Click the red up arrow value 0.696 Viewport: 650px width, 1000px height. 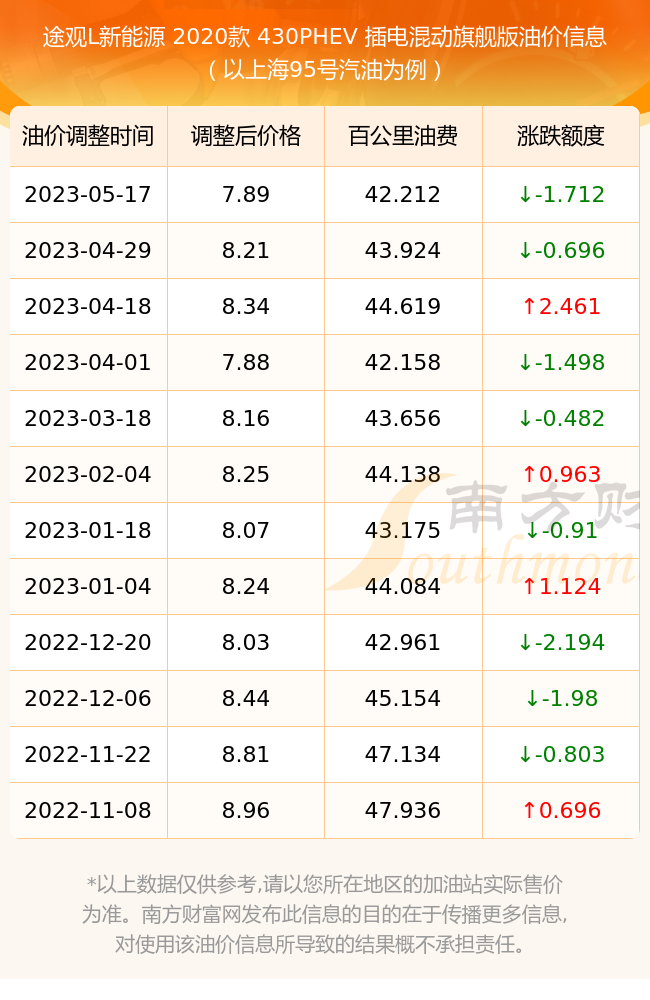coord(561,811)
